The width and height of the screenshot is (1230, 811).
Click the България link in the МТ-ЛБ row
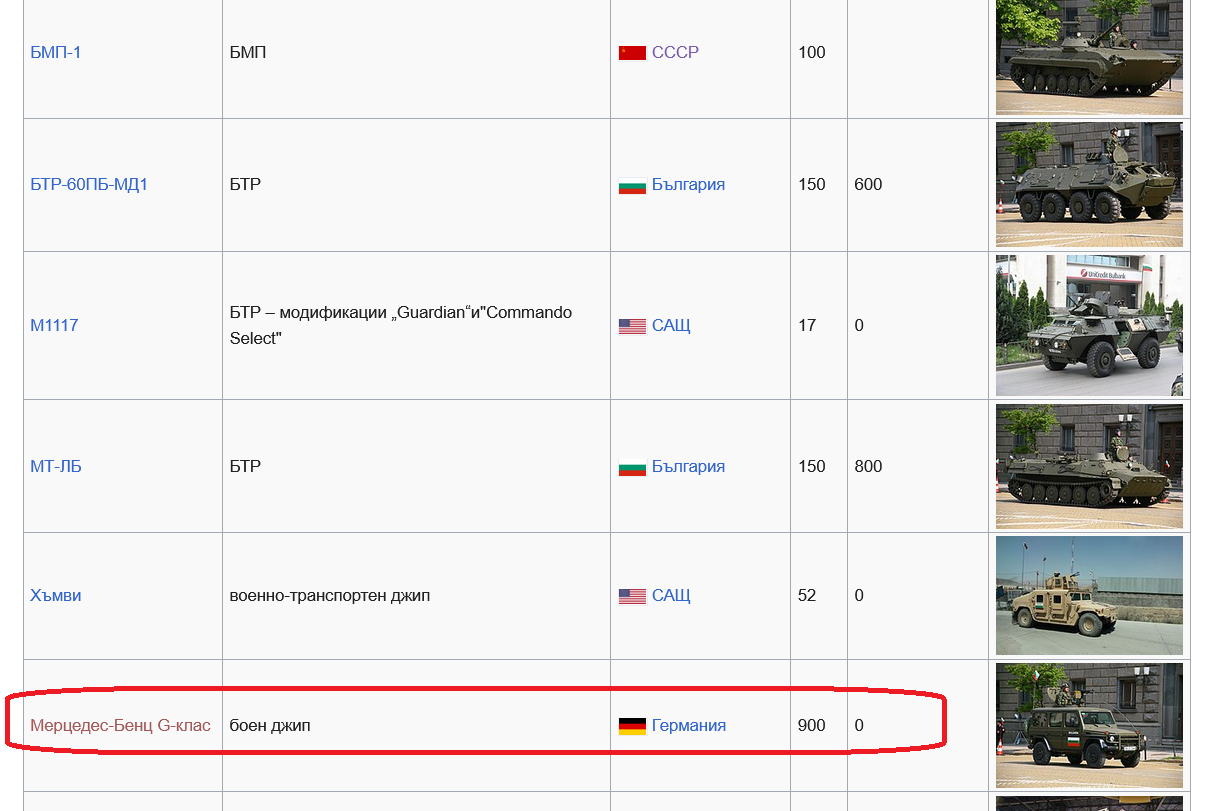[688, 466]
